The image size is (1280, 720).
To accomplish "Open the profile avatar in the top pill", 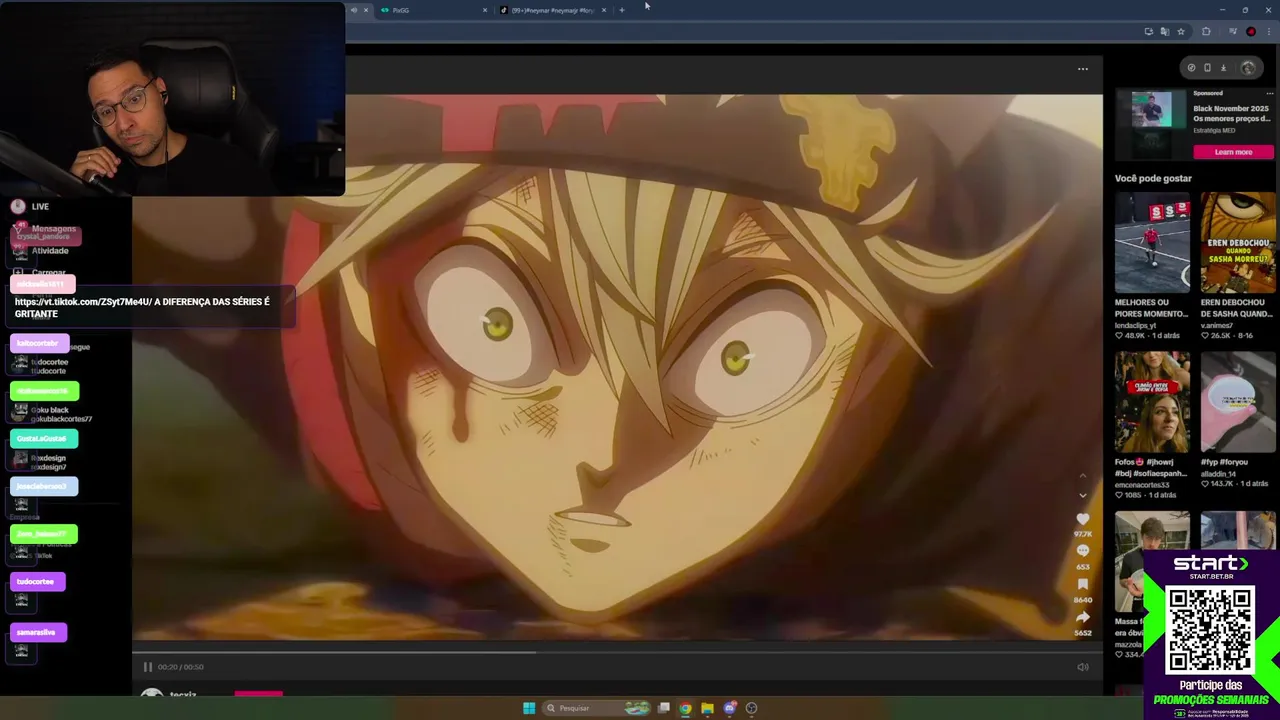I will pos(1248,68).
